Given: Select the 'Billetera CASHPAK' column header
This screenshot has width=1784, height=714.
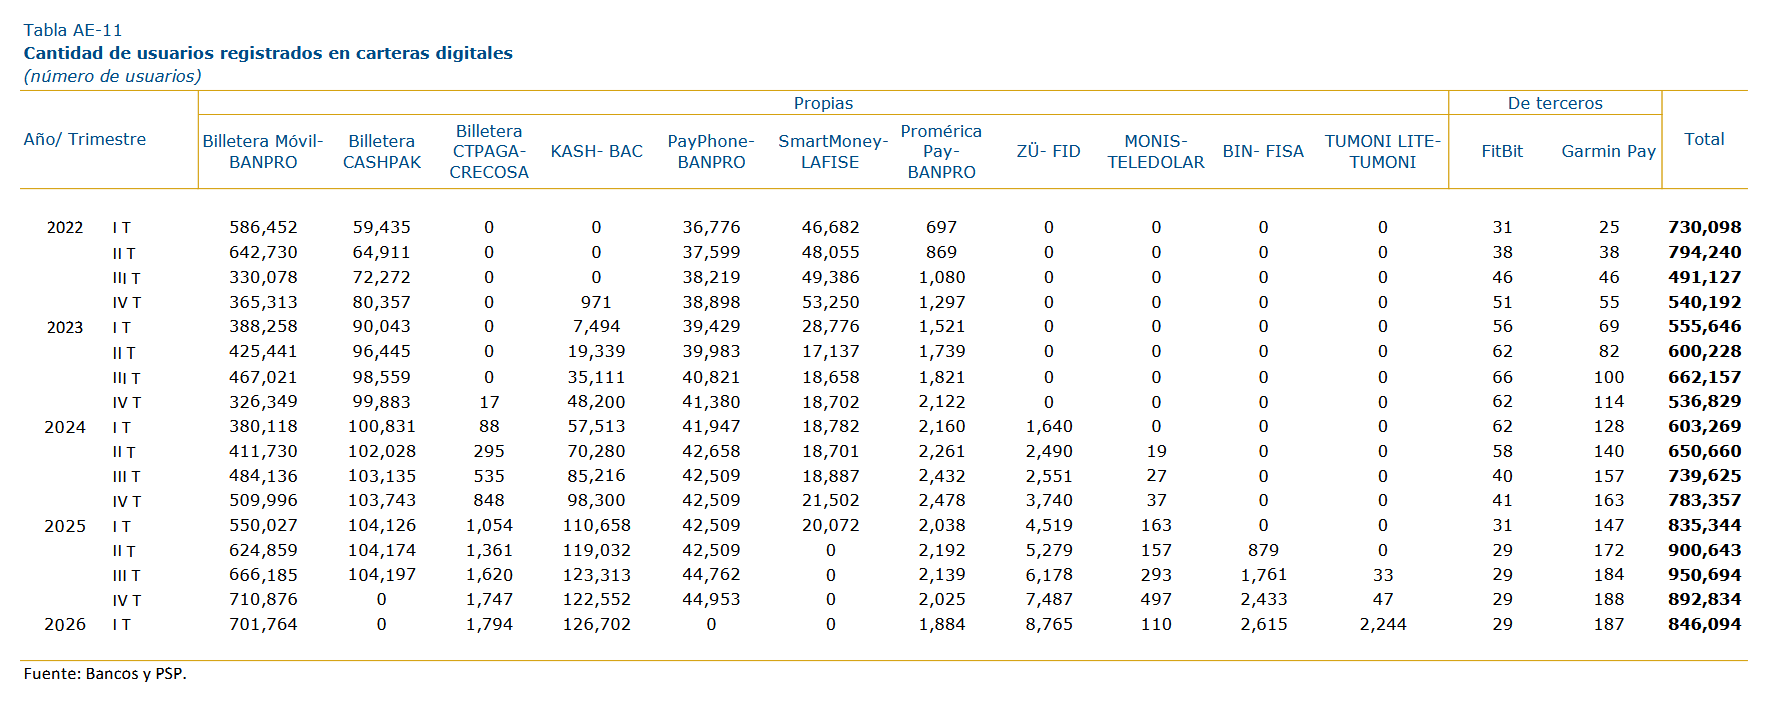Looking at the screenshot, I should tap(382, 151).
